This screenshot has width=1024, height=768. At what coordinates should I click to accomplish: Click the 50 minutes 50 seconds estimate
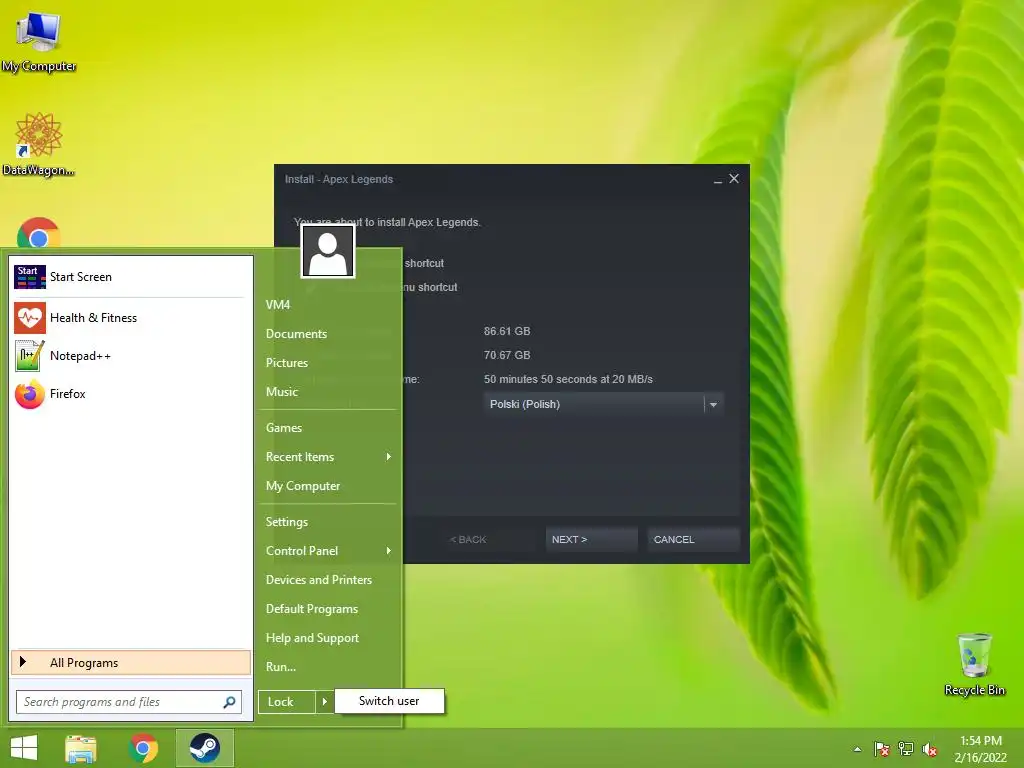[x=568, y=379]
